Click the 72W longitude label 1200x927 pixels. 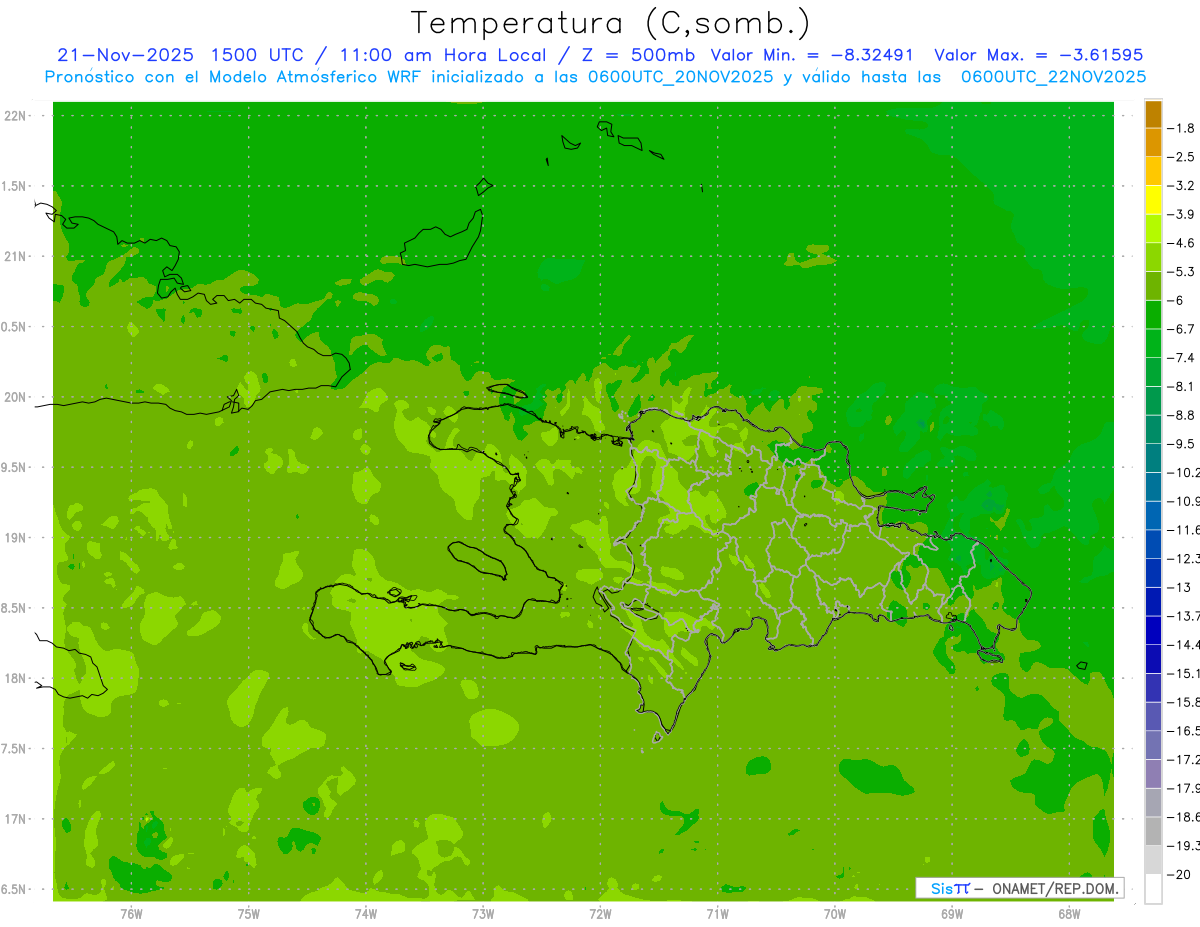tap(600, 913)
